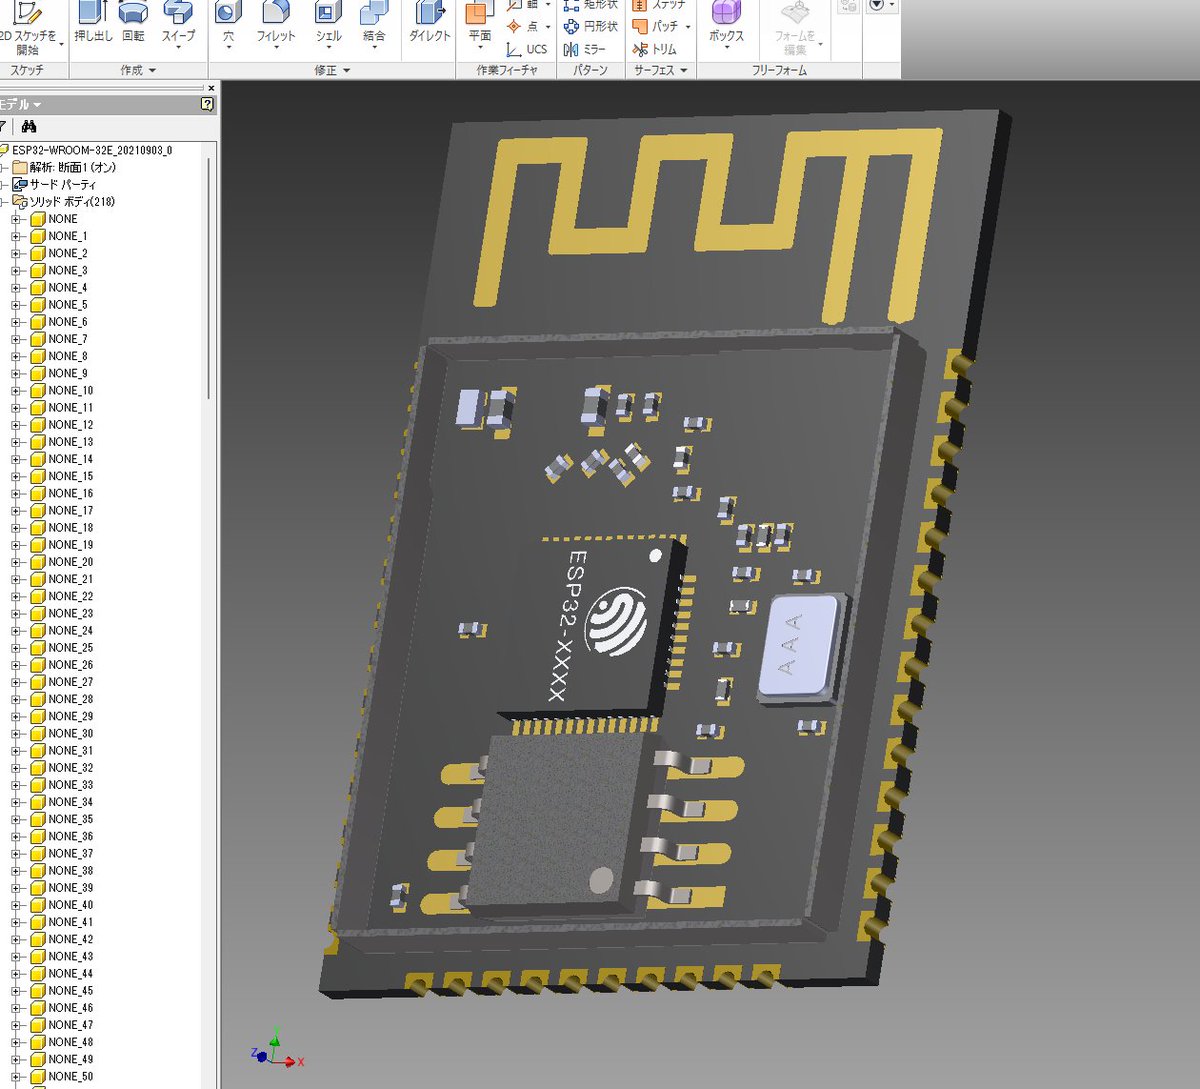Open the browser Find binoculars icon
1200x1089 pixels.
[28, 127]
